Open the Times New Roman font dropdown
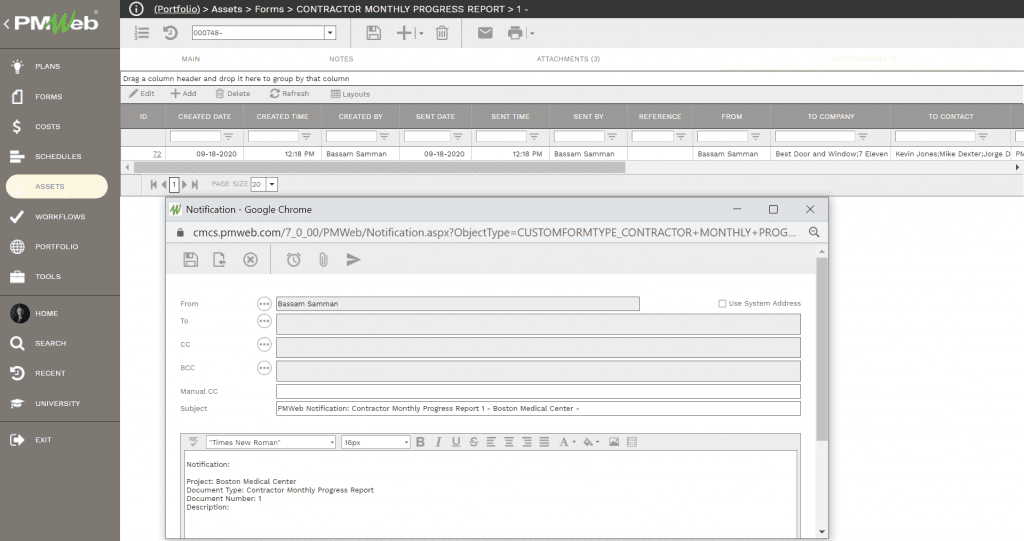This screenshot has height=541, width=1024. click(x=332, y=442)
